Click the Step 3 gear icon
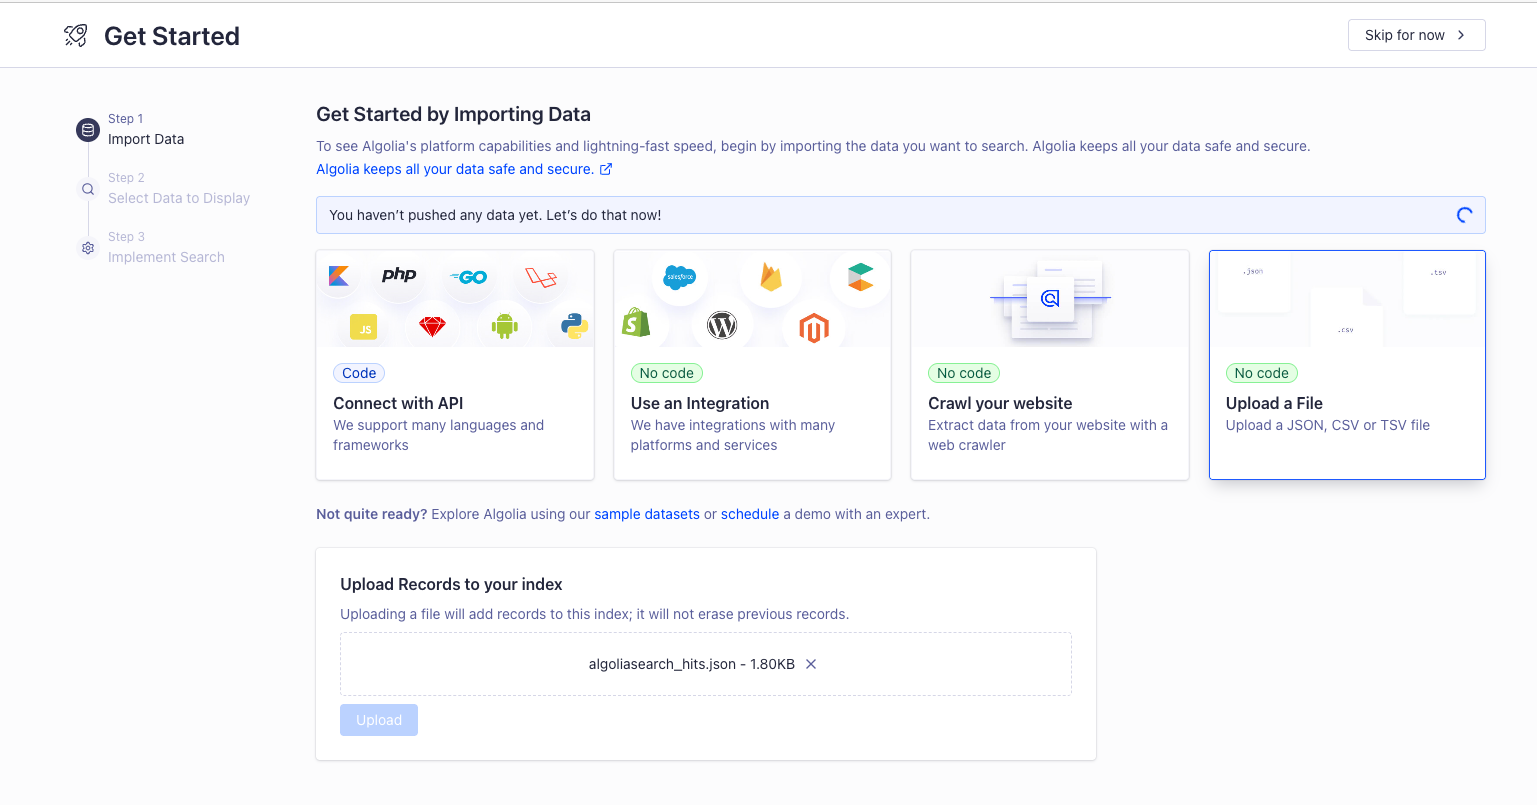1537x805 pixels. tap(88, 248)
